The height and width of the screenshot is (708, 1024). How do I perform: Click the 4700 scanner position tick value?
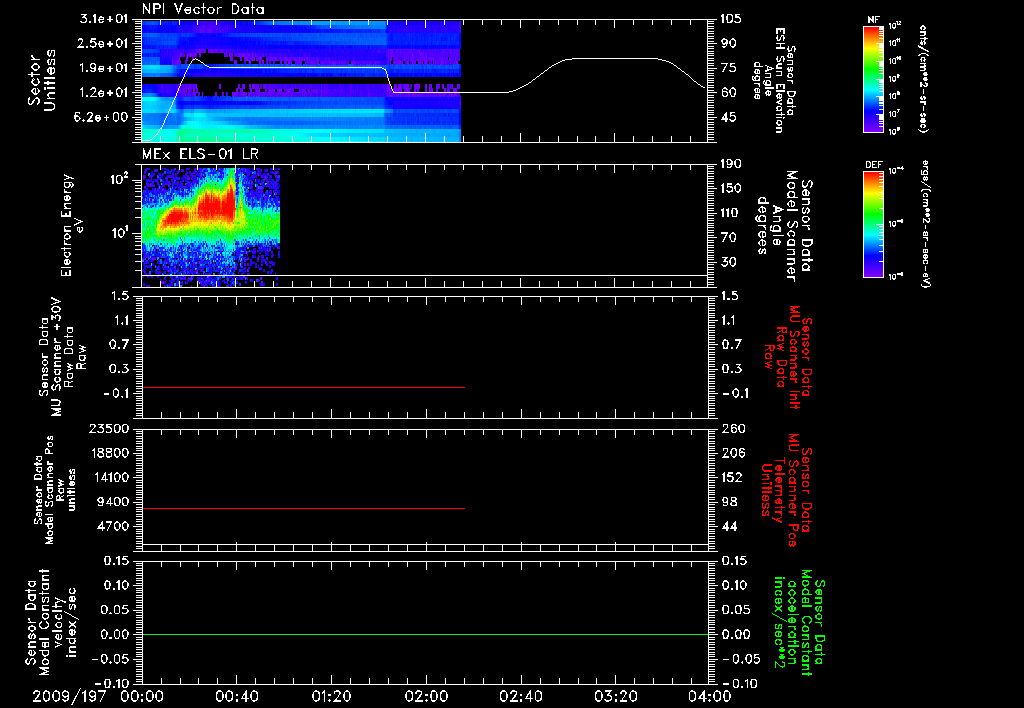[x=113, y=526]
